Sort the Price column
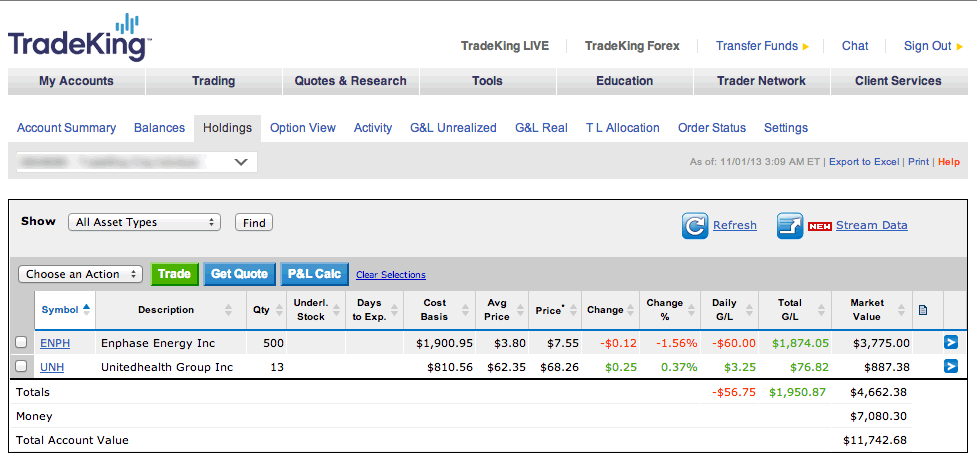Viewport: 977px width, 461px height. pyautogui.click(x=573, y=310)
